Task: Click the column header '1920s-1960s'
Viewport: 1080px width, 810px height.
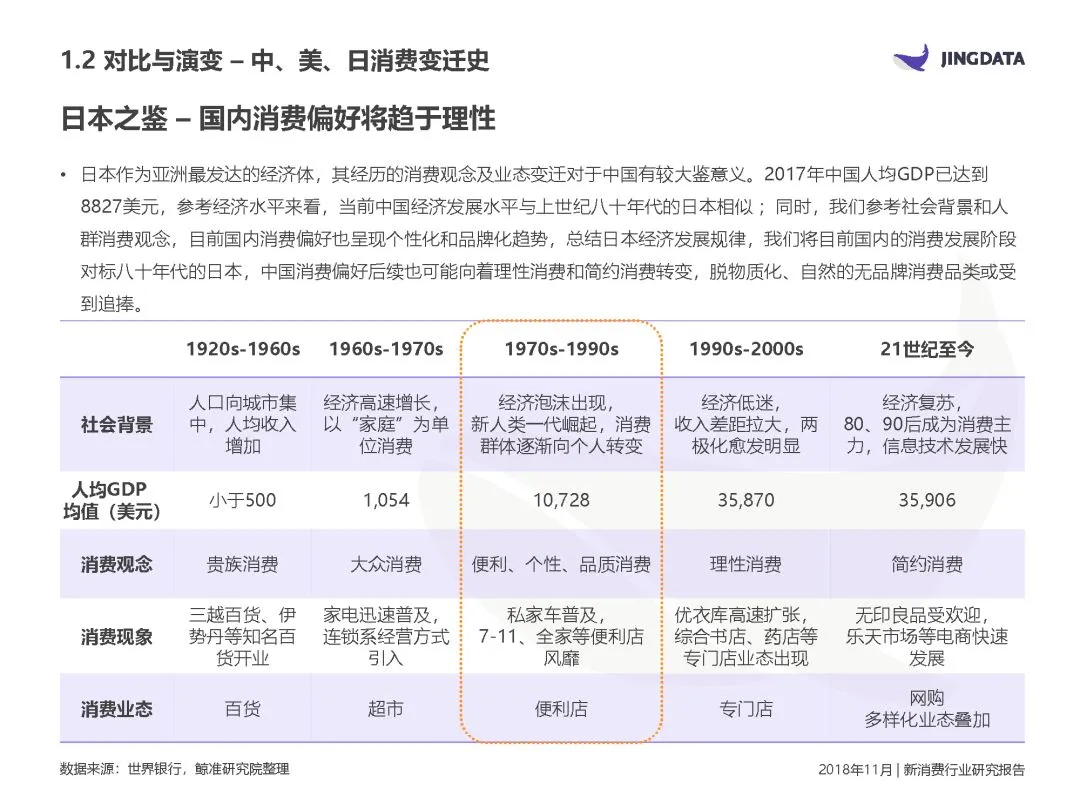Action: point(243,349)
